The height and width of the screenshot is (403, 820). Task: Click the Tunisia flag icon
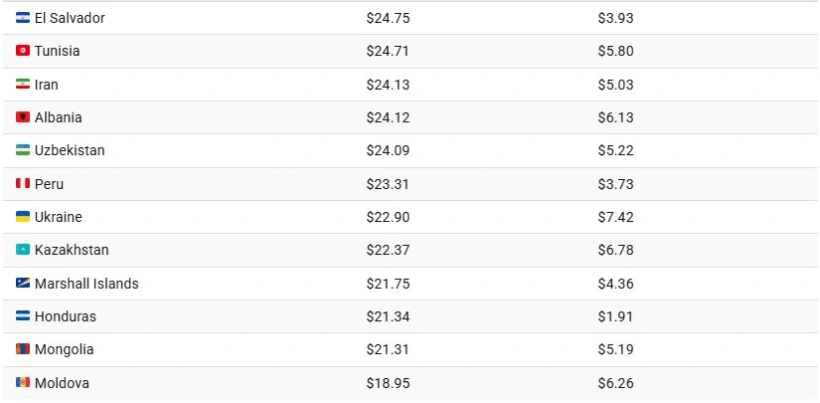point(23,51)
